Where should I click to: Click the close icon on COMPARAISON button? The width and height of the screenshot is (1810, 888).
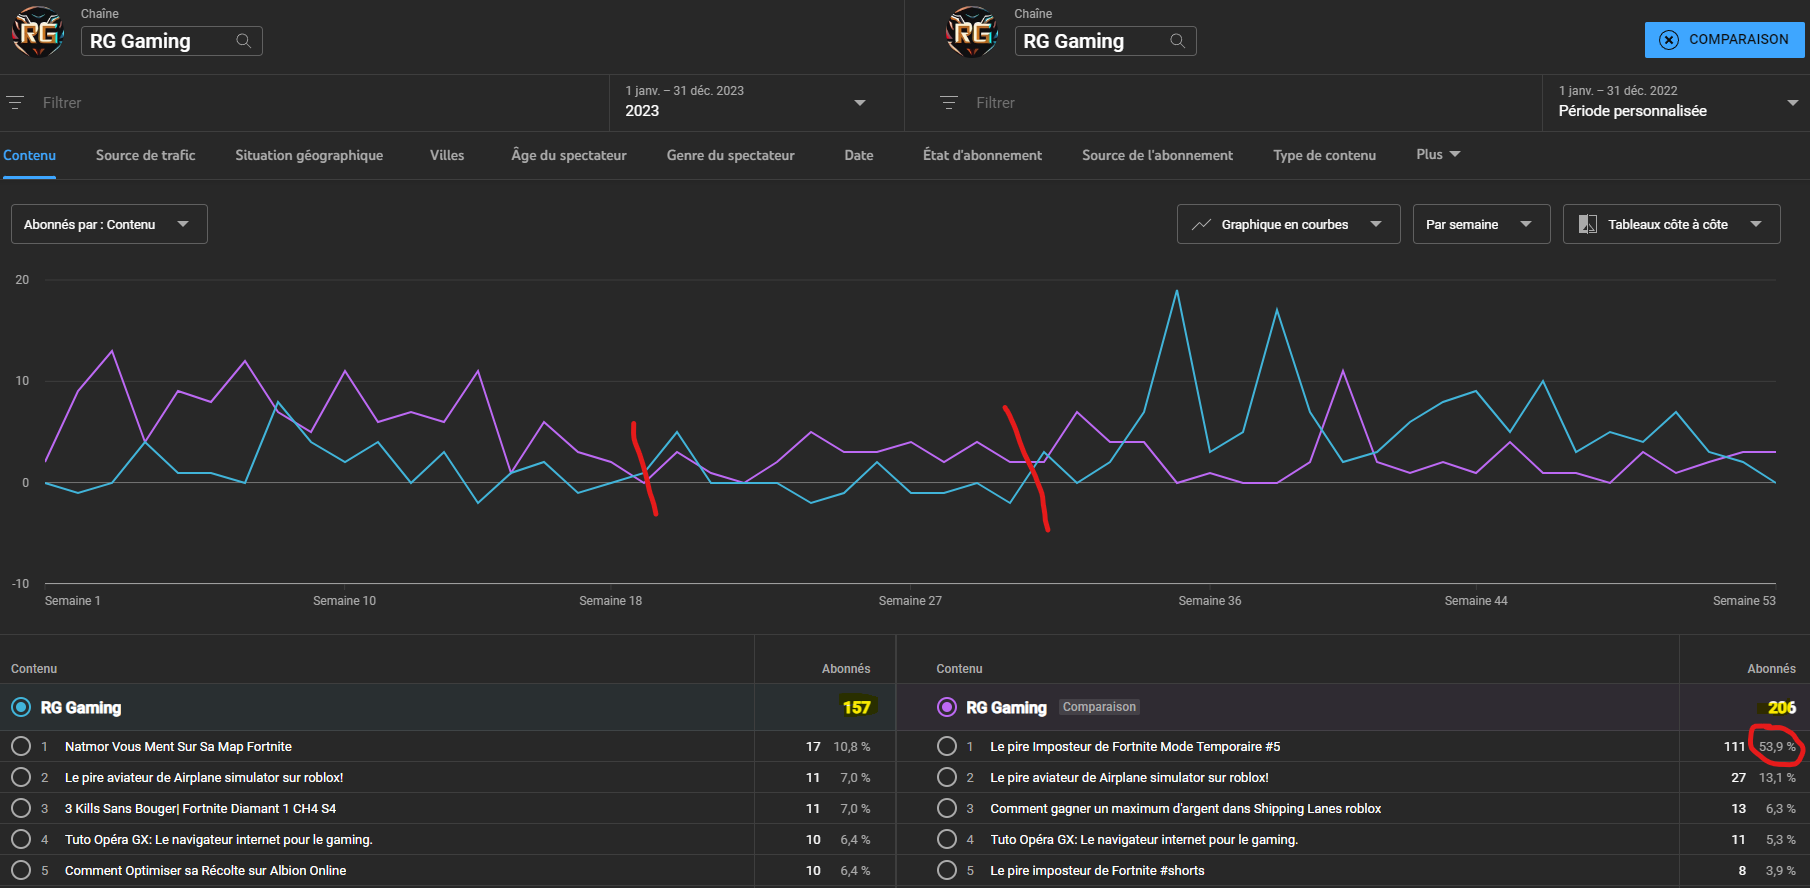point(1669,40)
